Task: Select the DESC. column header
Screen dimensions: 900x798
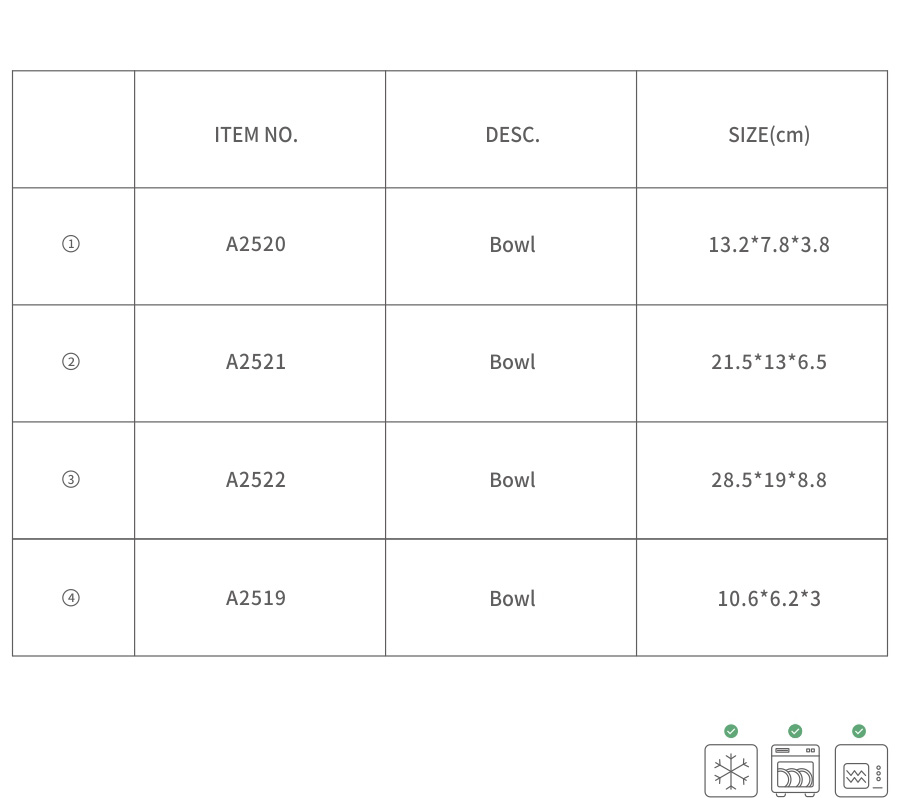Action: (512, 136)
